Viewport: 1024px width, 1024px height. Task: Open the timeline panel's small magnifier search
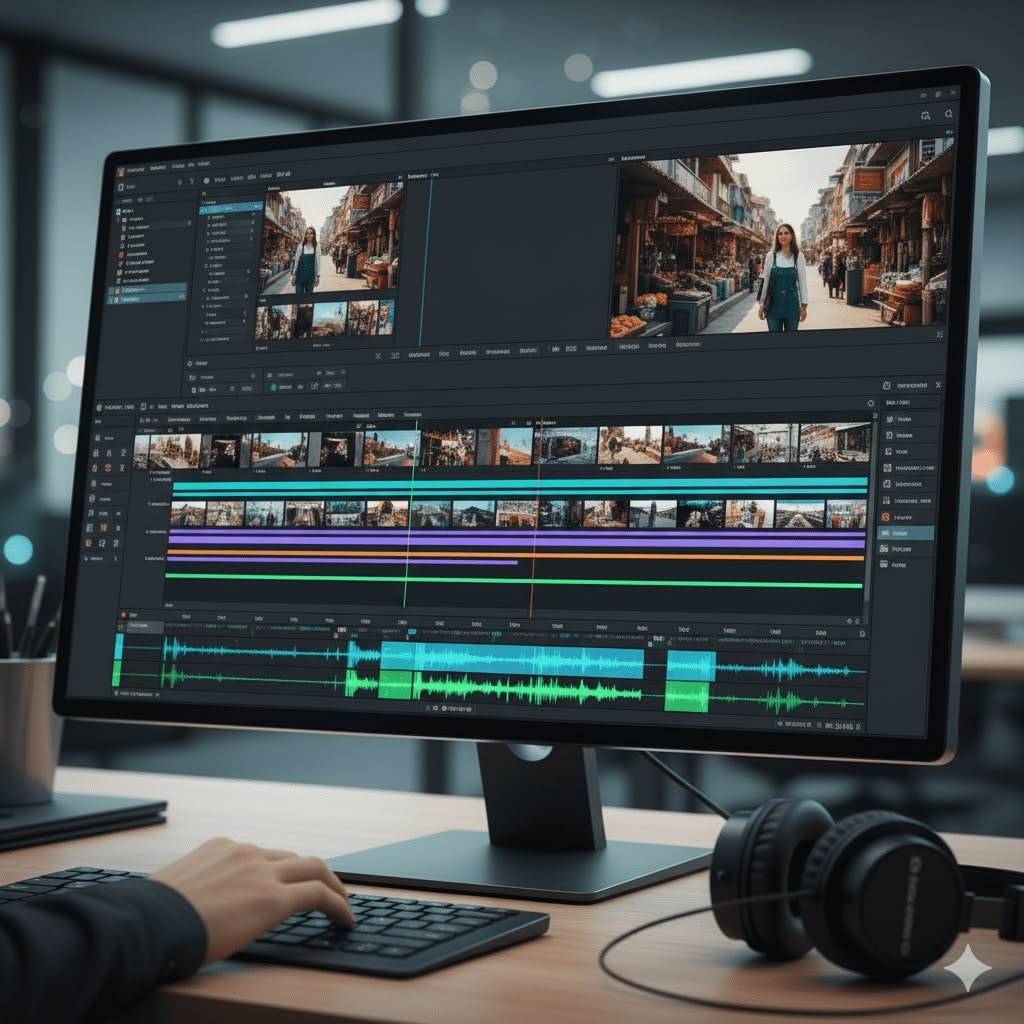[871, 404]
